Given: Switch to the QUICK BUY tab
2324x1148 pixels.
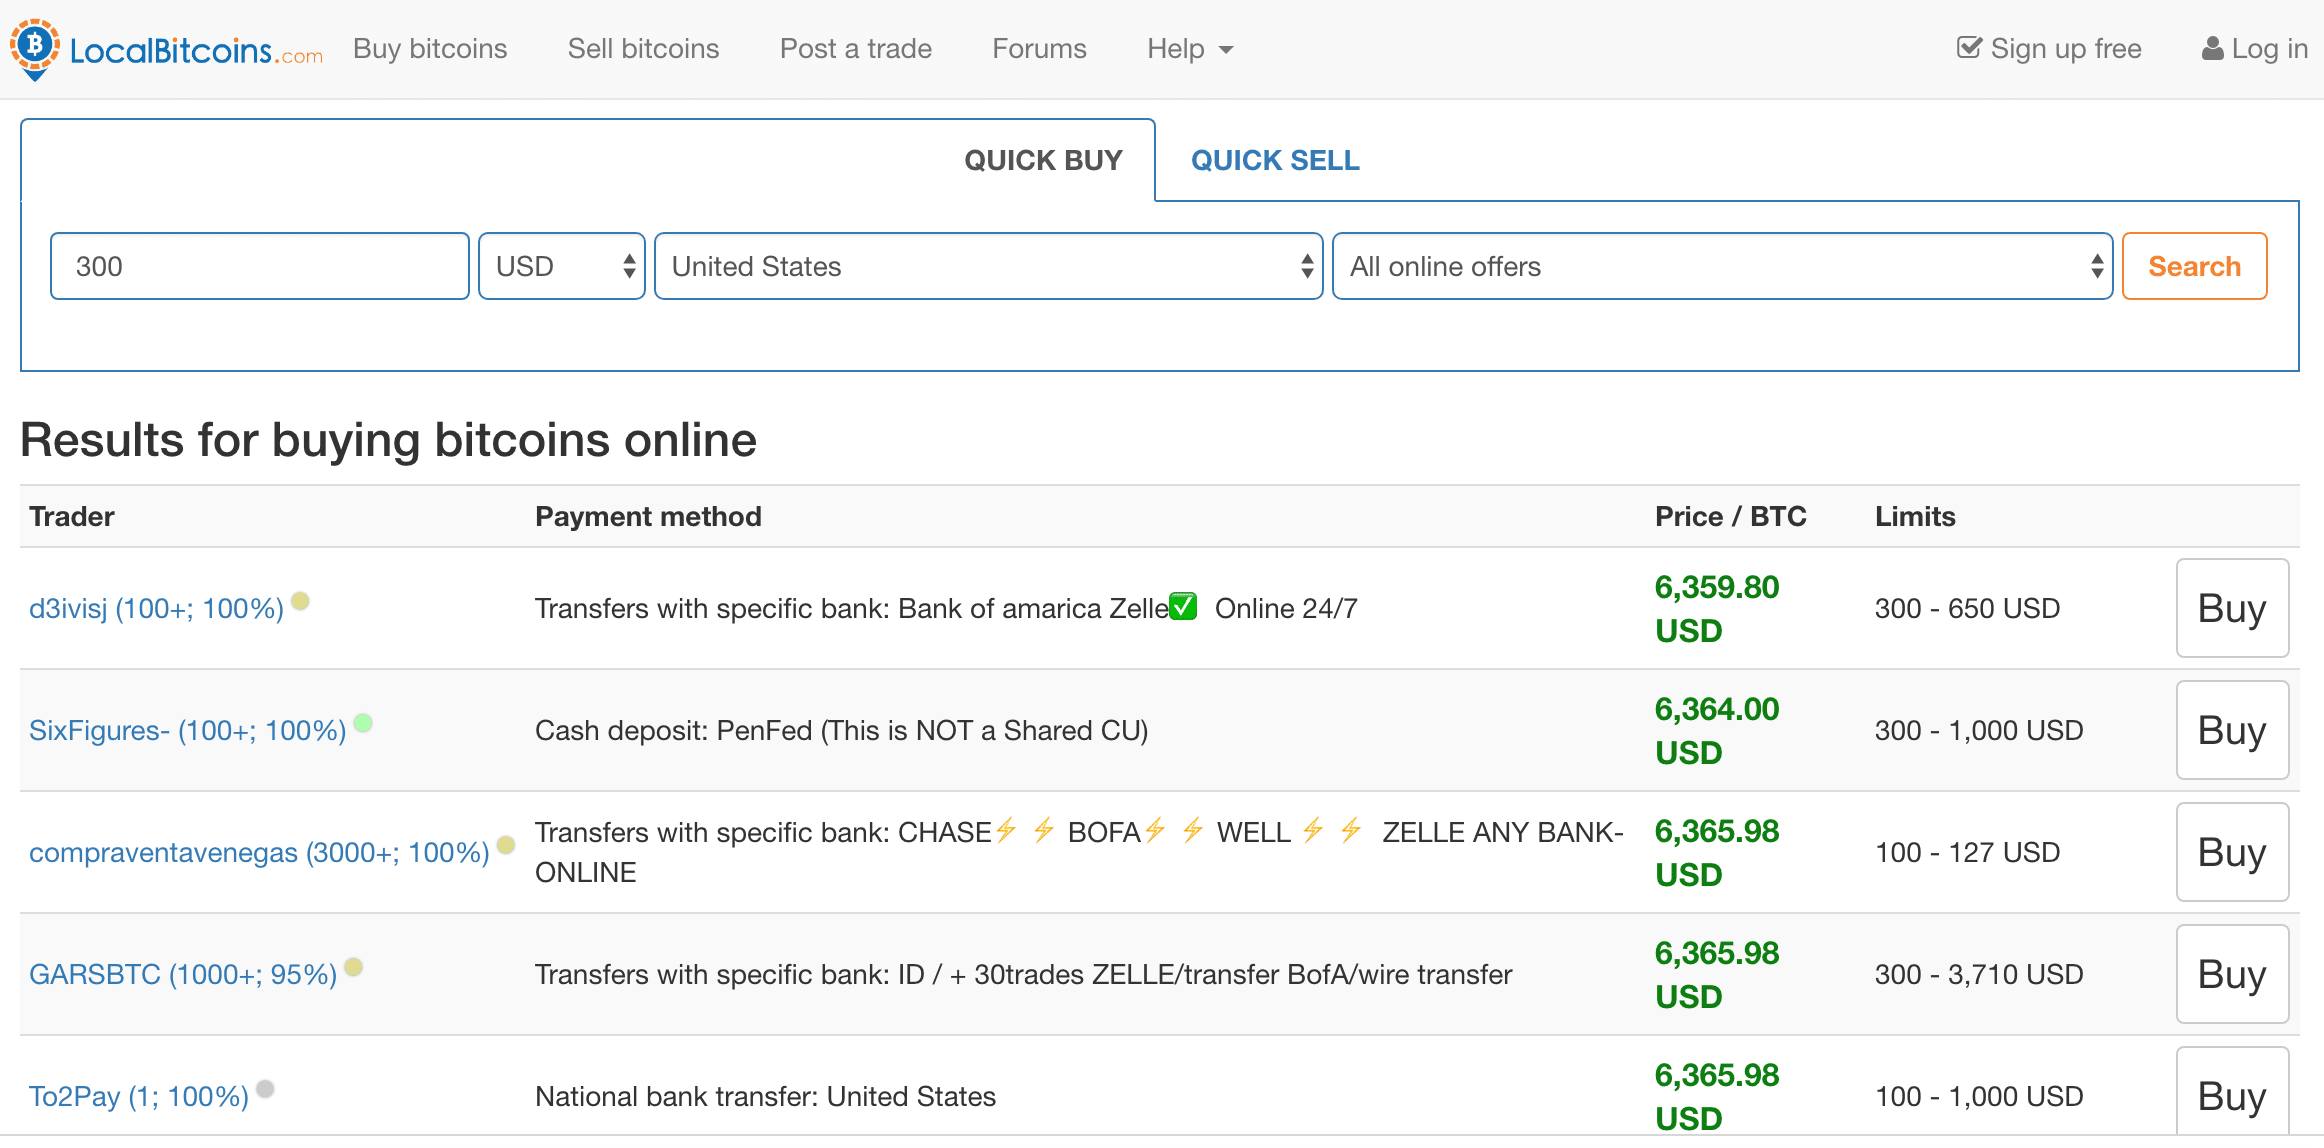Looking at the screenshot, I should coord(1042,160).
